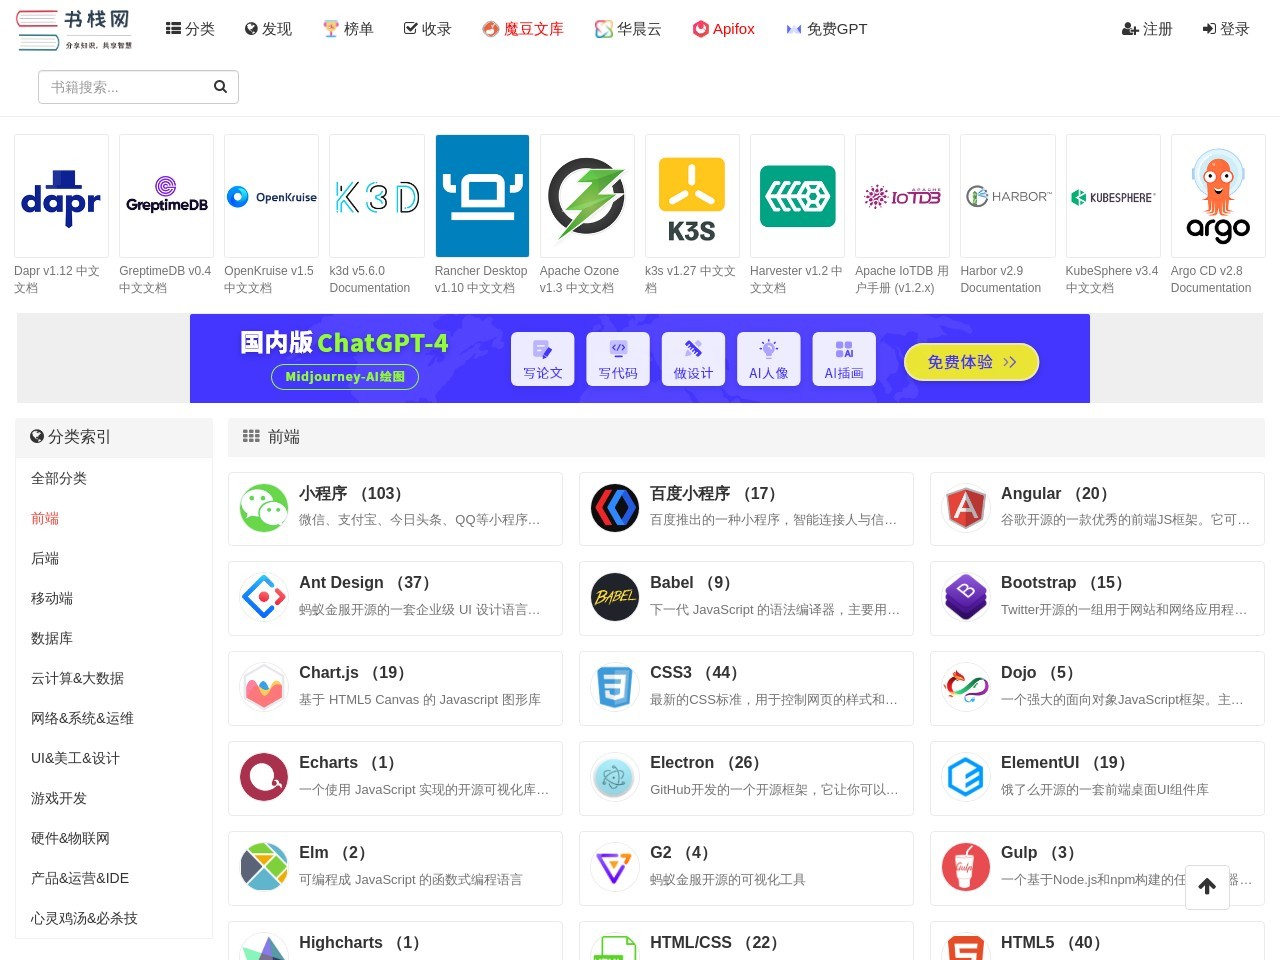
Task: Open the WeChat mini program icon
Action: [x=264, y=508]
